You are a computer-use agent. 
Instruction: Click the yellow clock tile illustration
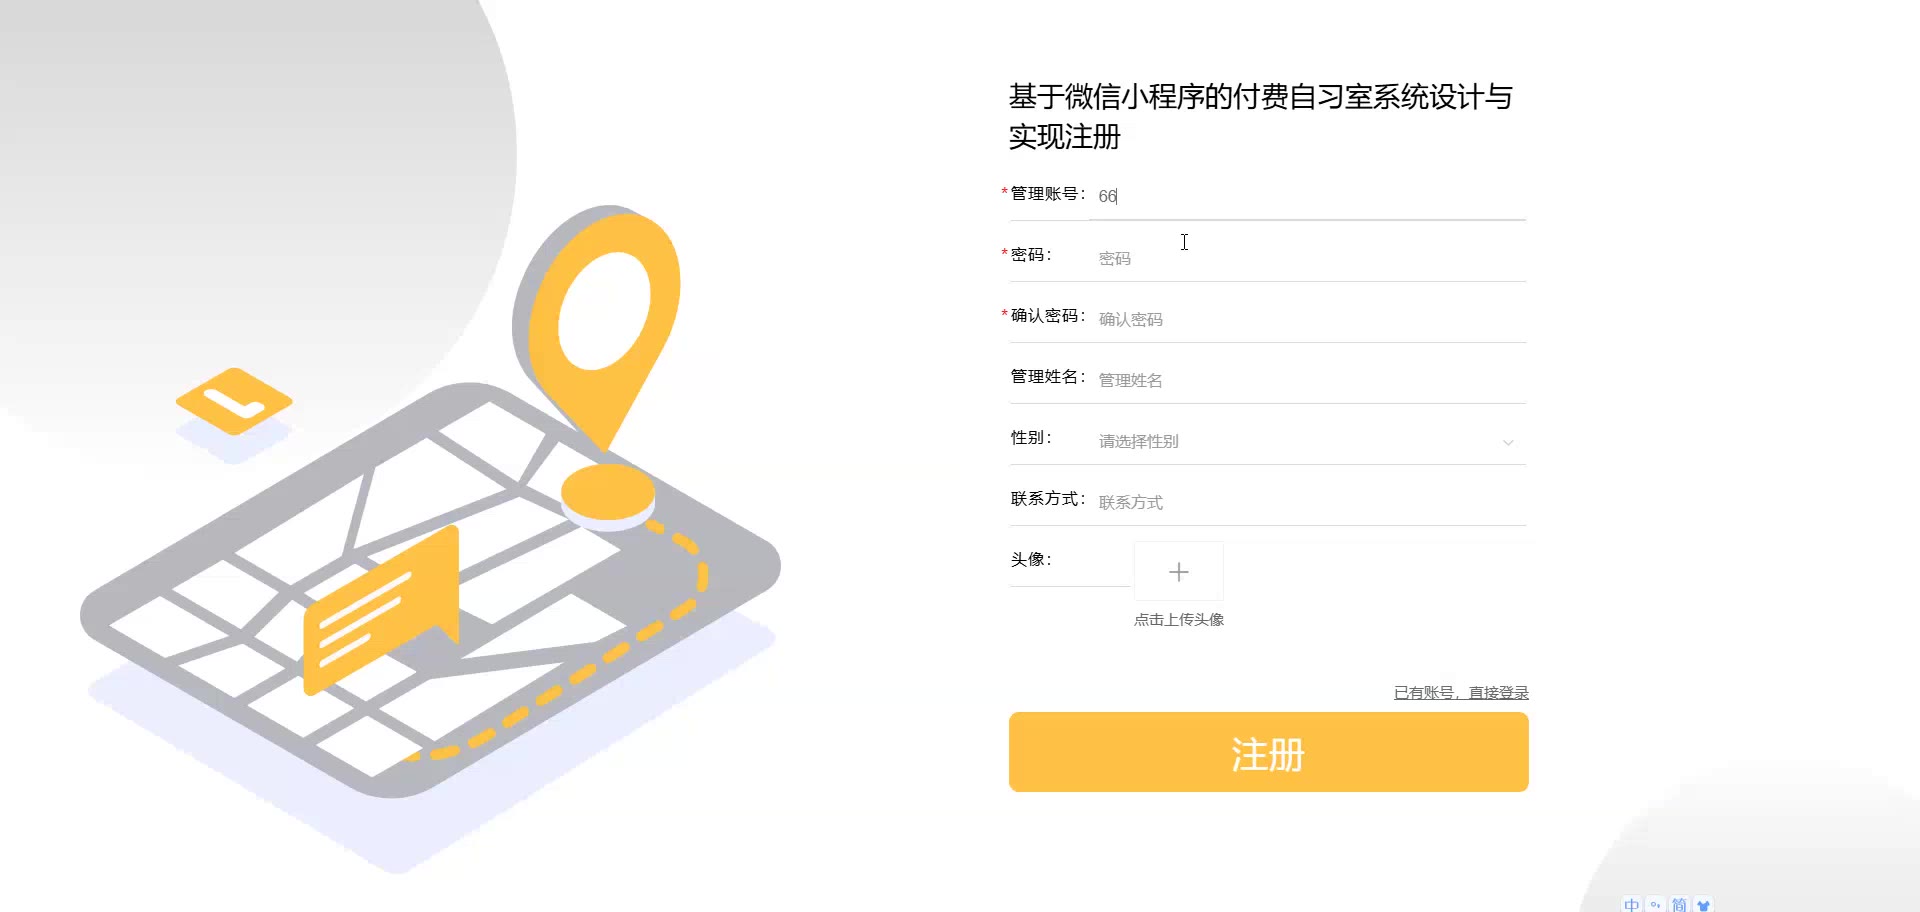[x=234, y=401]
